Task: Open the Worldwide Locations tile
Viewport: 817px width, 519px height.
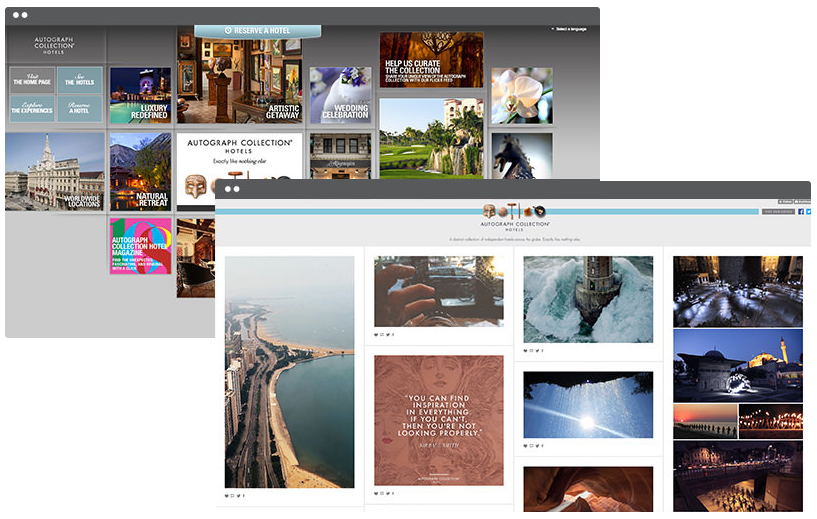Action: pos(55,171)
